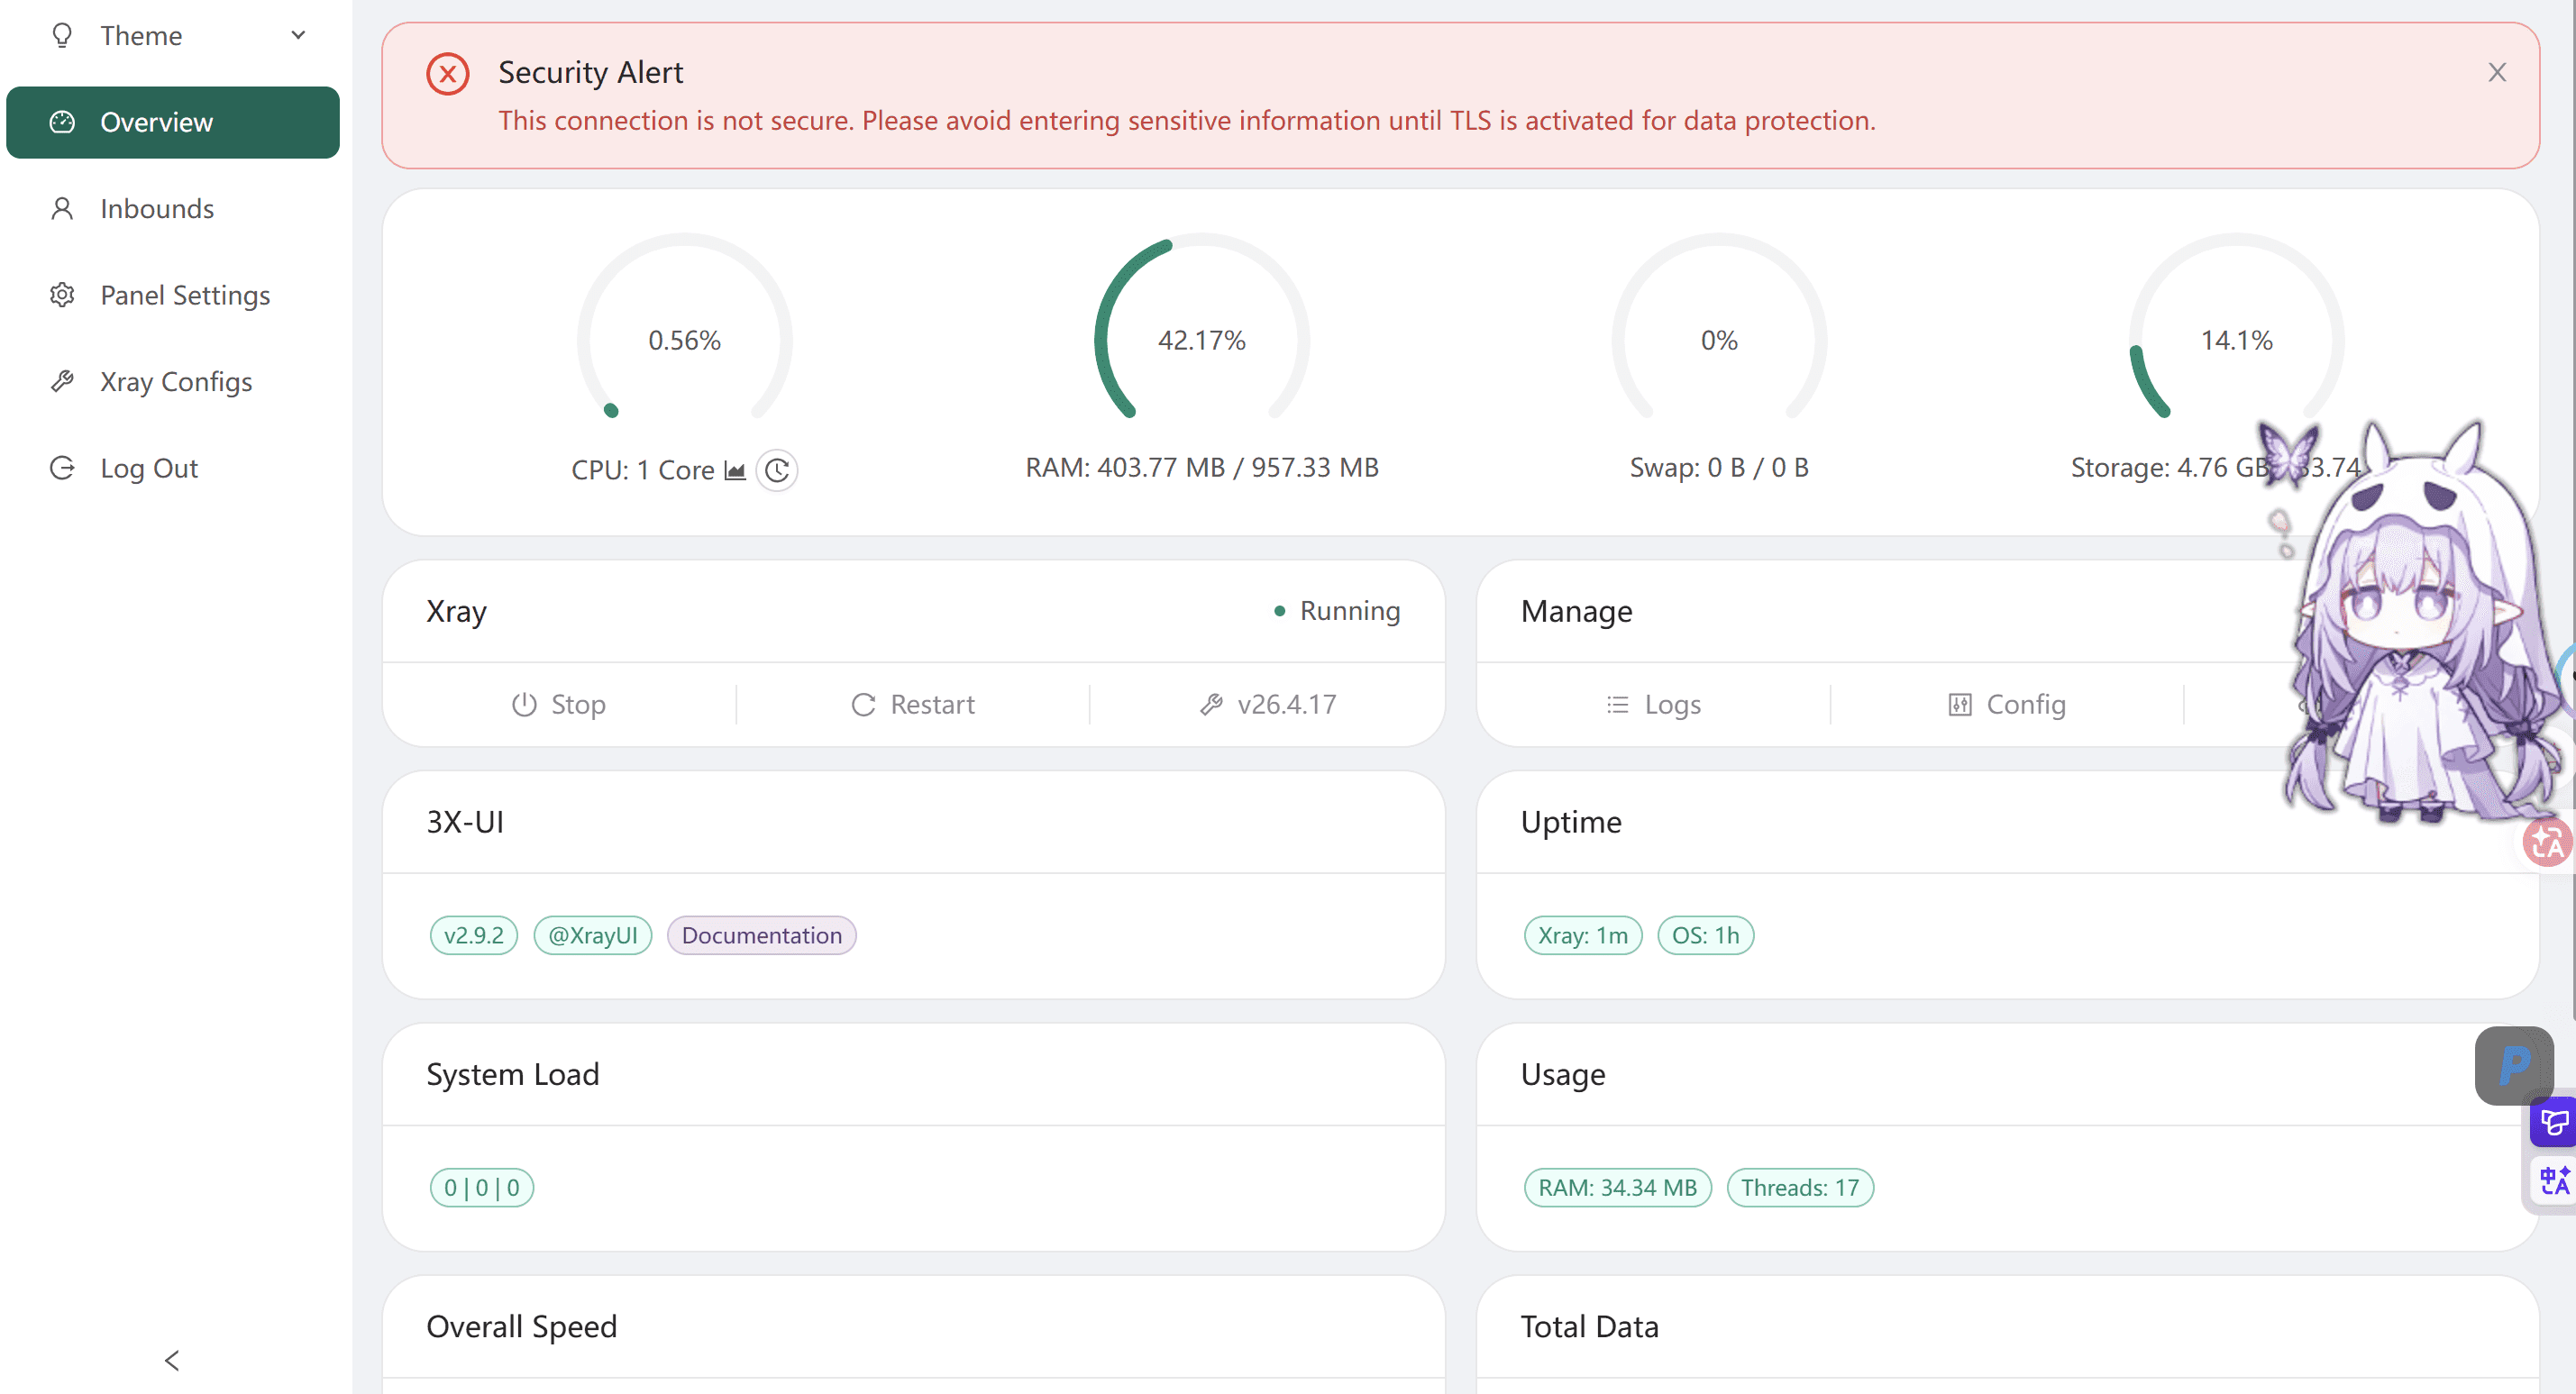Open the purple chat assistant icon
This screenshot has width=2576, height=1394.
point(2554,1122)
